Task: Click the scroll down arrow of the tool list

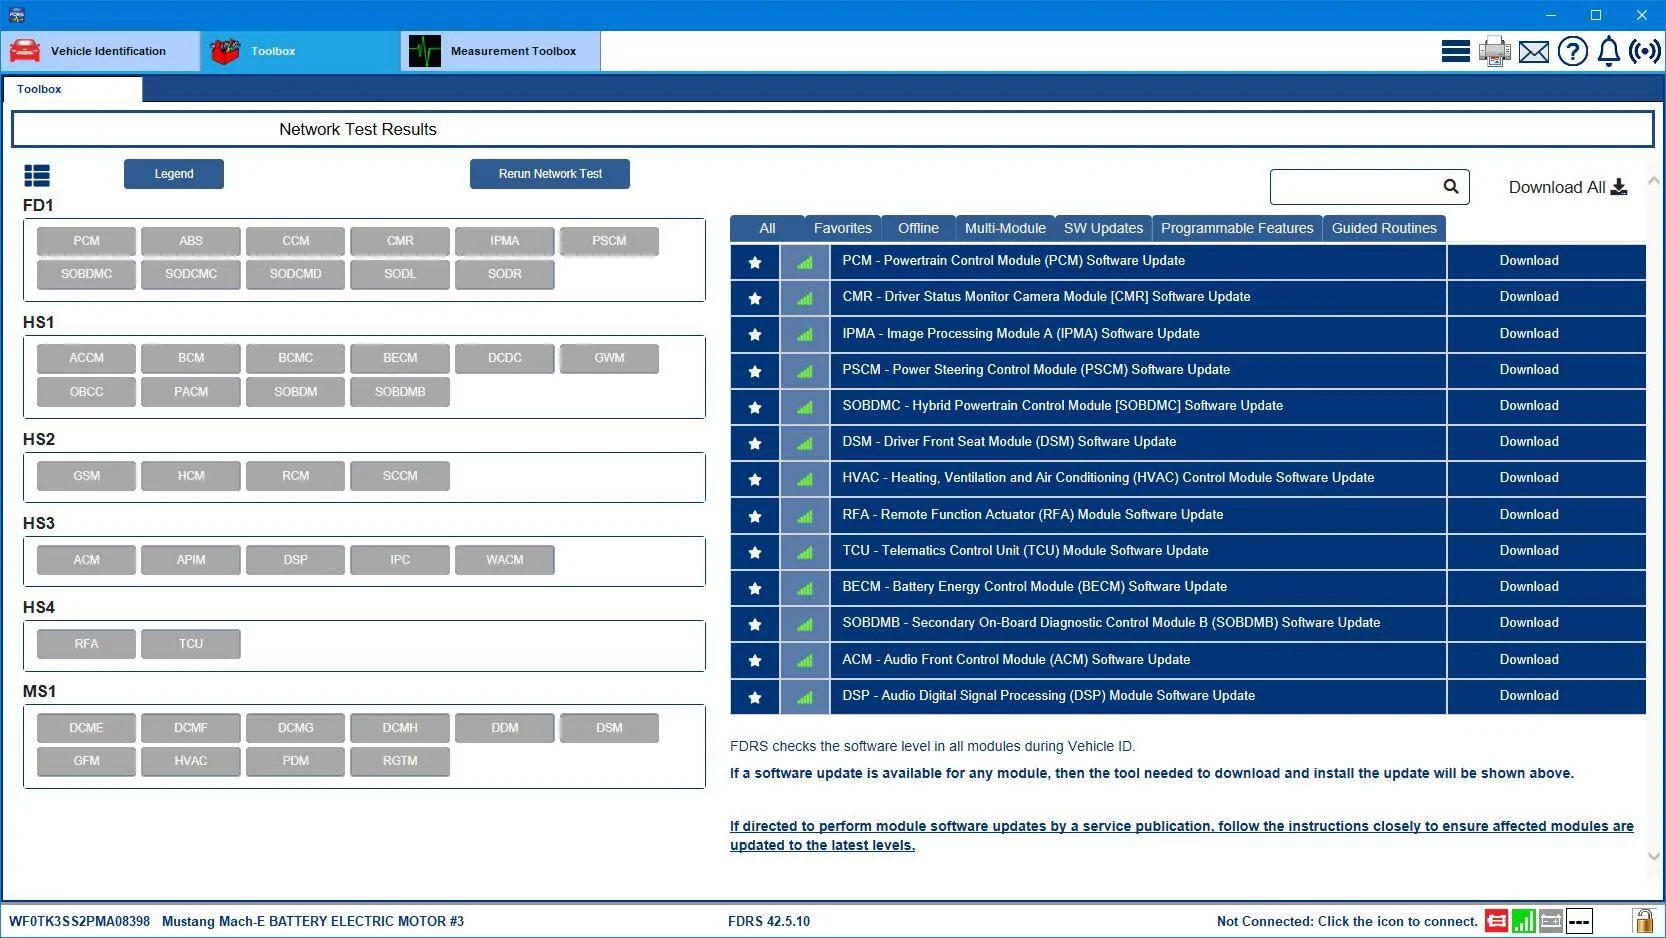Action: (1654, 856)
